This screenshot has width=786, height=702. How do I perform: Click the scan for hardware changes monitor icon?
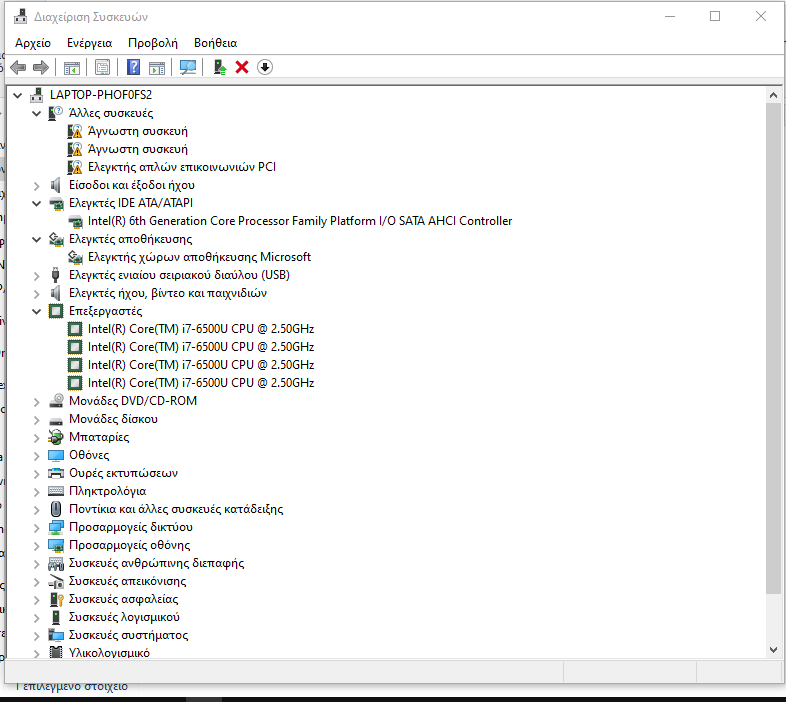(x=188, y=67)
